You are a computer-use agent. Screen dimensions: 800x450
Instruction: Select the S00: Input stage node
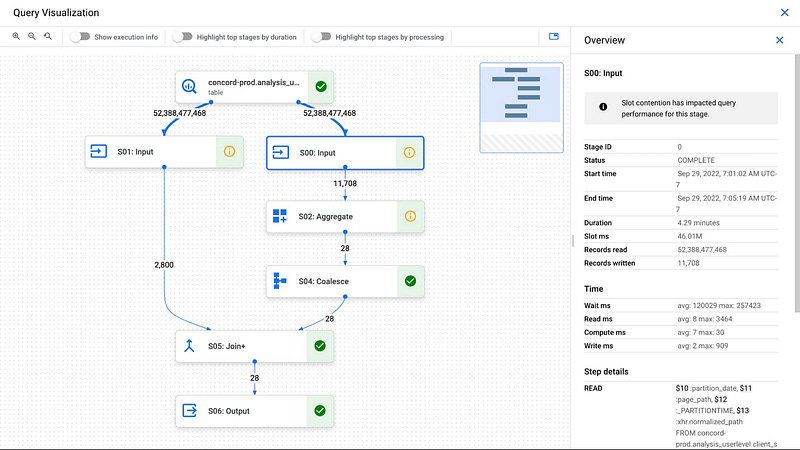[345, 153]
